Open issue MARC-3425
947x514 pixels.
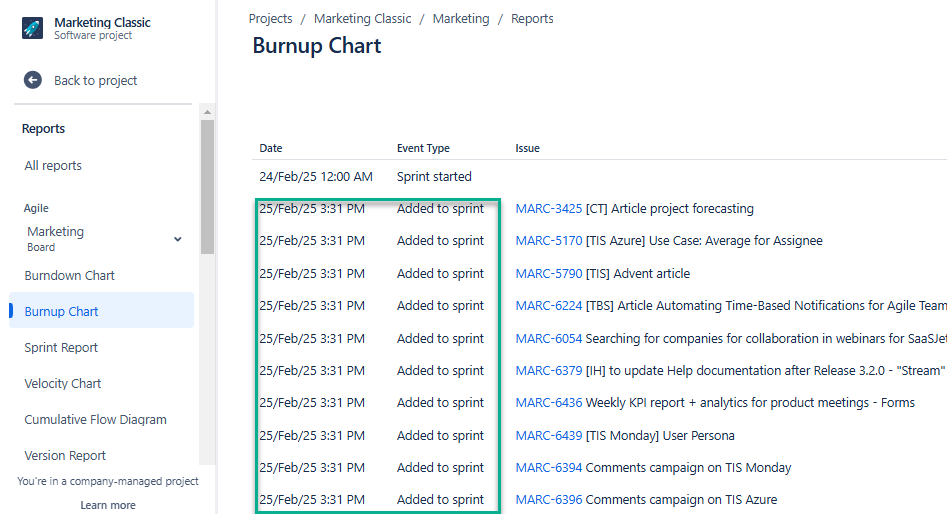[x=548, y=208]
